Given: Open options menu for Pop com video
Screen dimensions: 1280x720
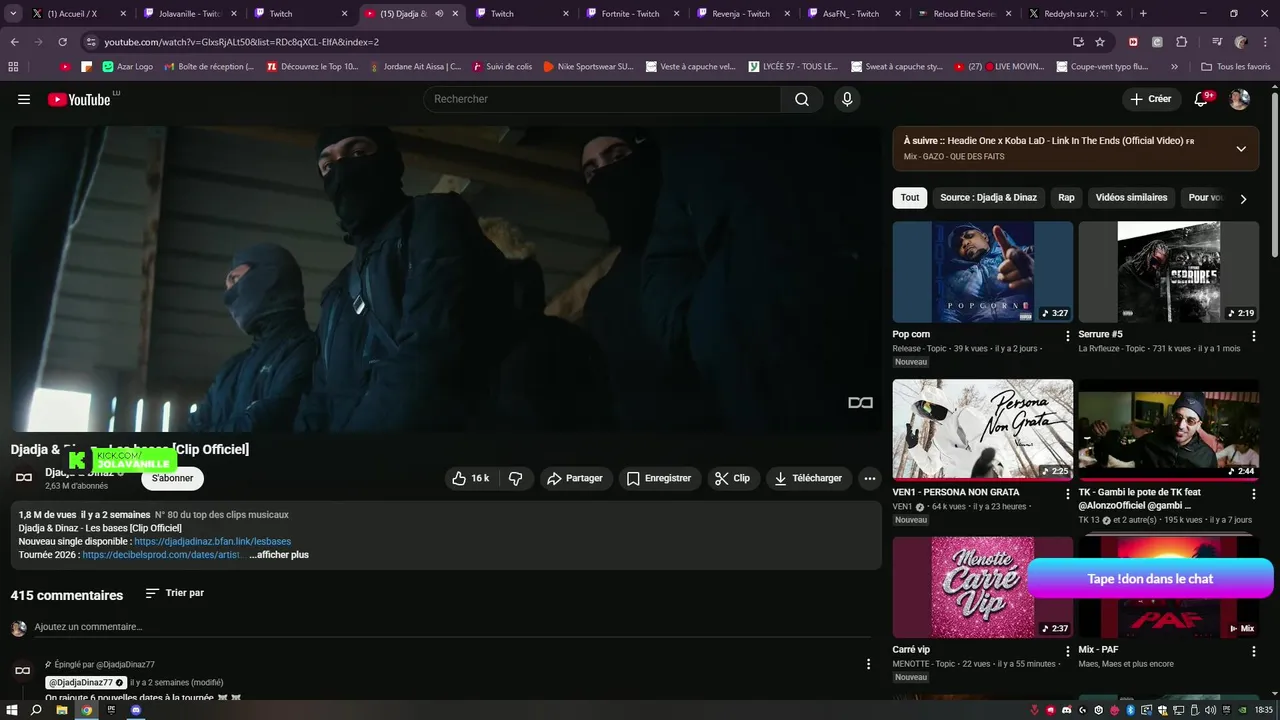Looking at the screenshot, I should pos(1067,336).
